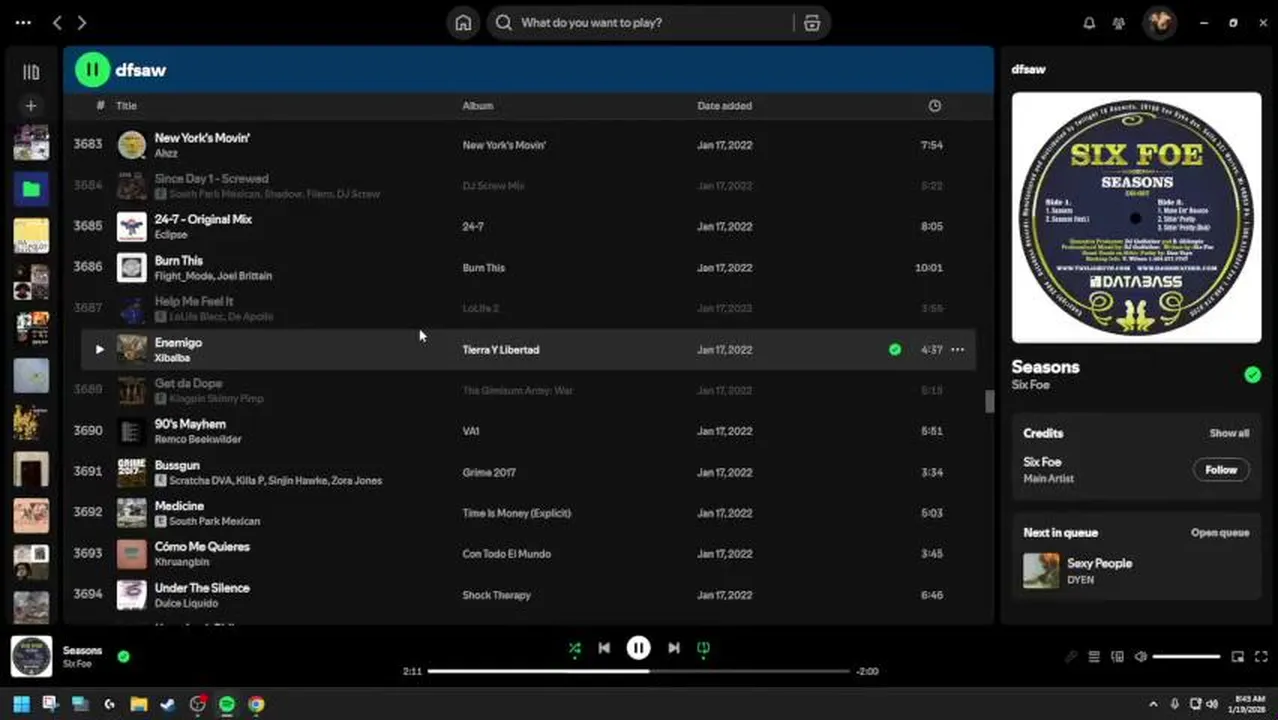Viewport: 1278px width, 720px height.
Task: Open the Tierra Y Libertad album link
Action: click(x=501, y=350)
